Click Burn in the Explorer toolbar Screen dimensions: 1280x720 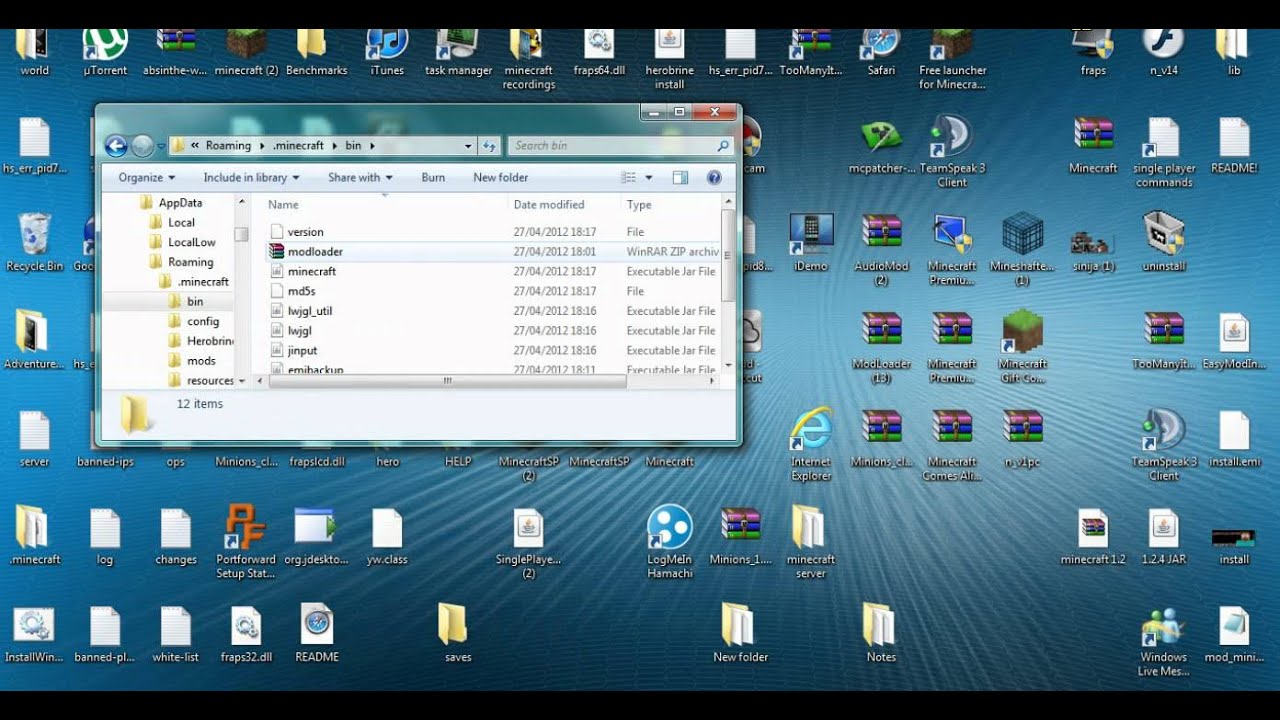(x=433, y=177)
